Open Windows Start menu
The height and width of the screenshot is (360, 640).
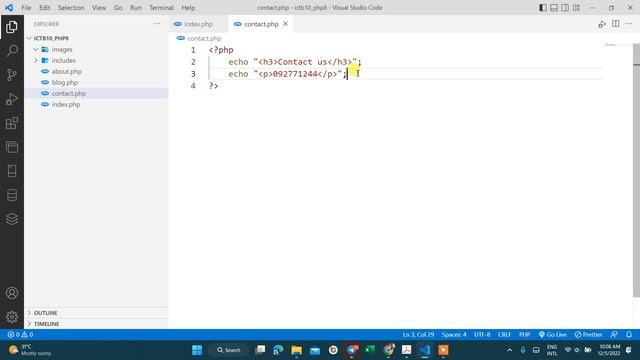click(x=197, y=350)
